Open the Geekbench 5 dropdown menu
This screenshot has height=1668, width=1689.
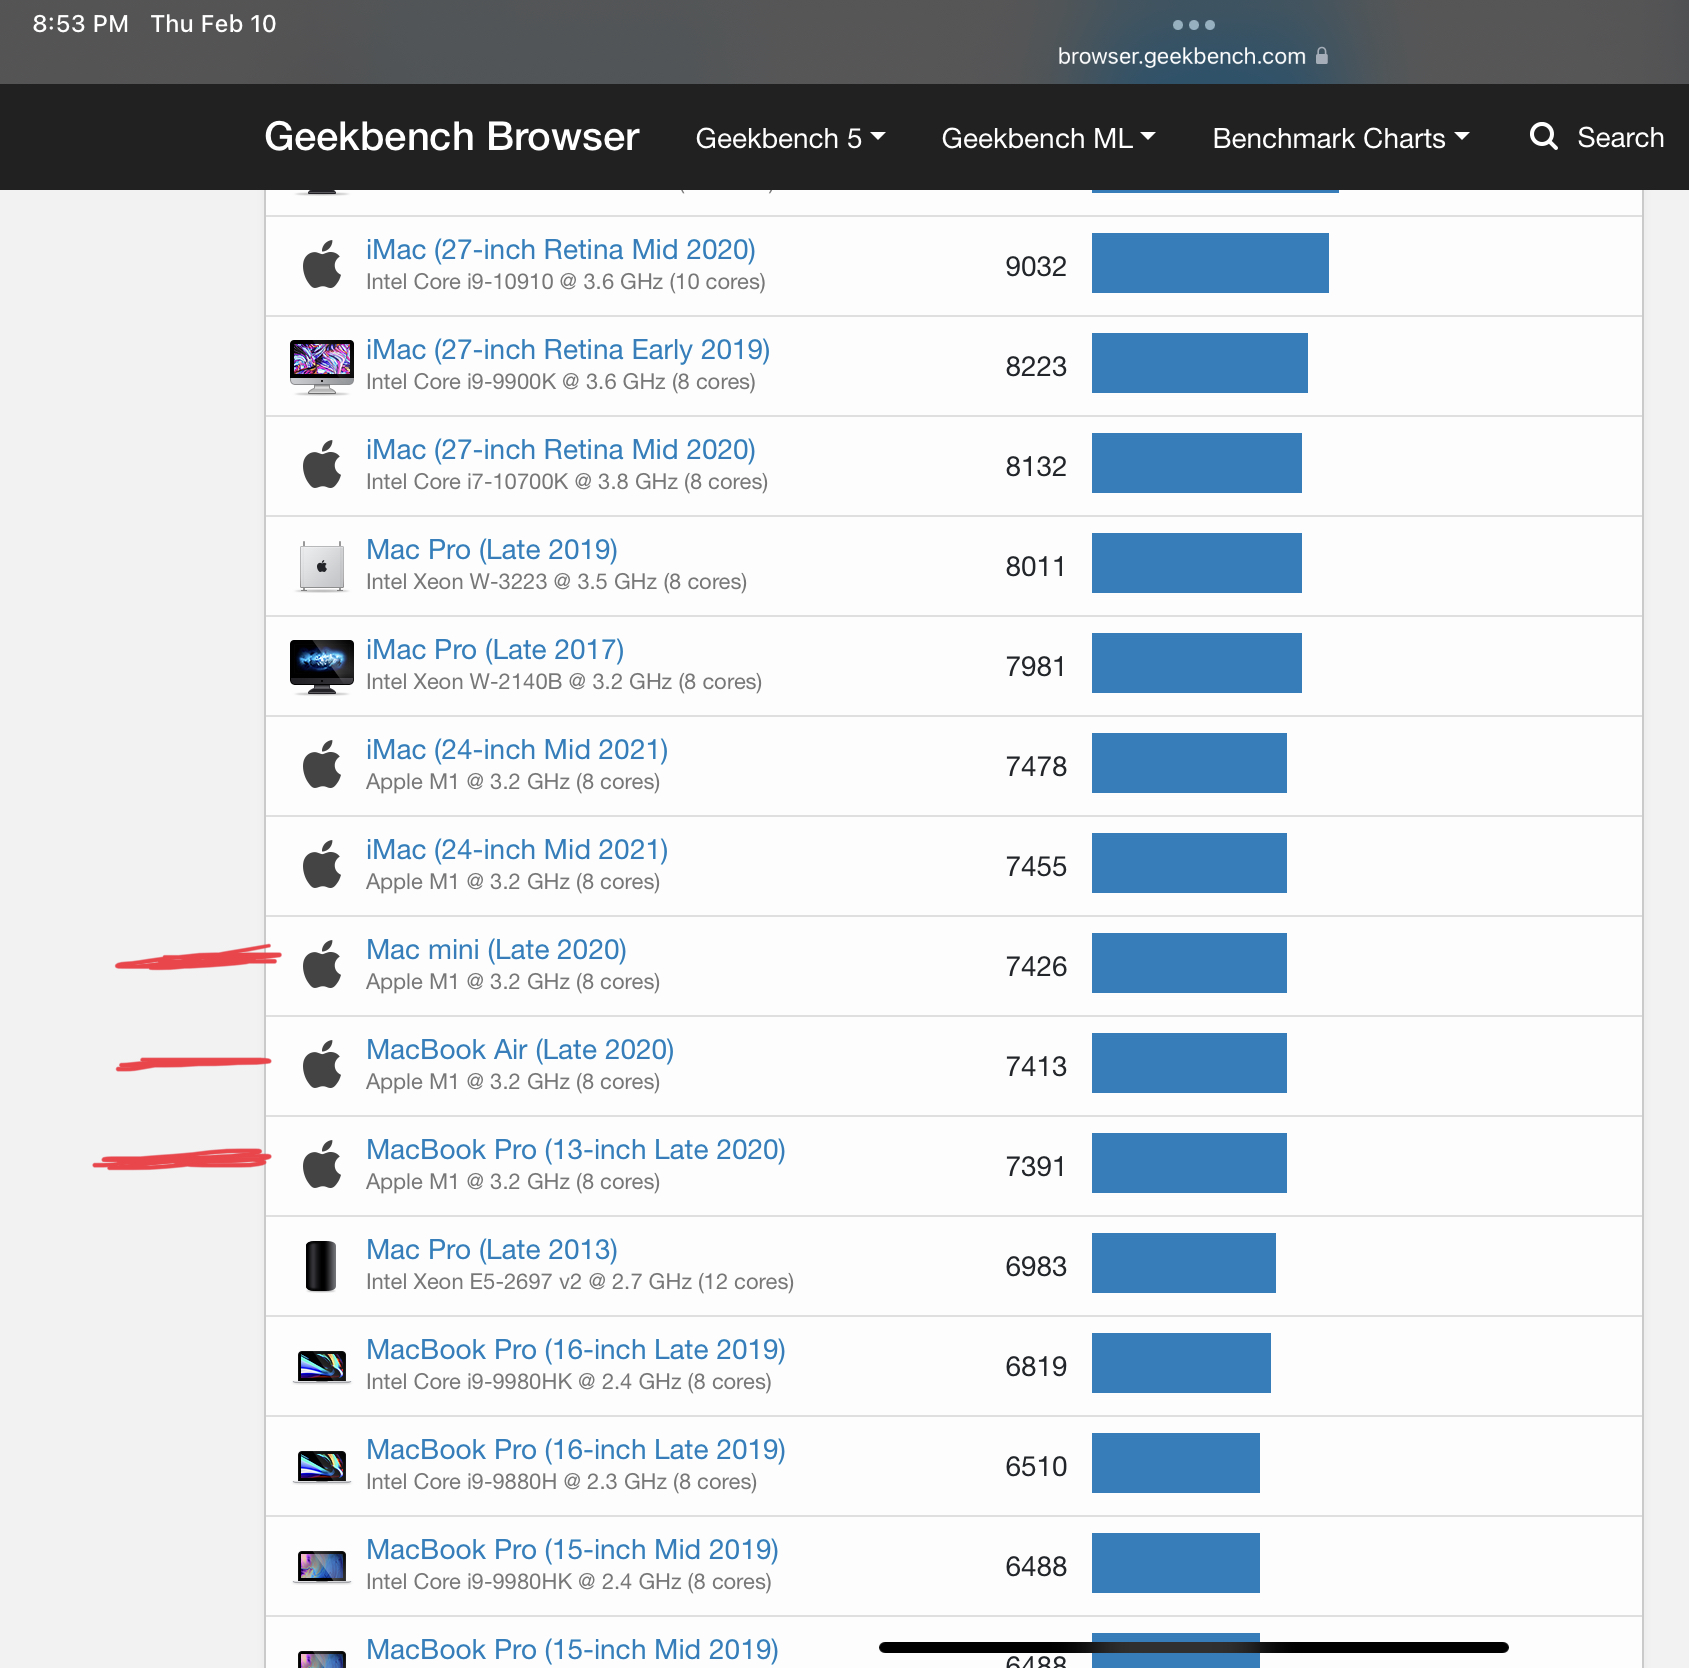pyautogui.click(x=790, y=138)
